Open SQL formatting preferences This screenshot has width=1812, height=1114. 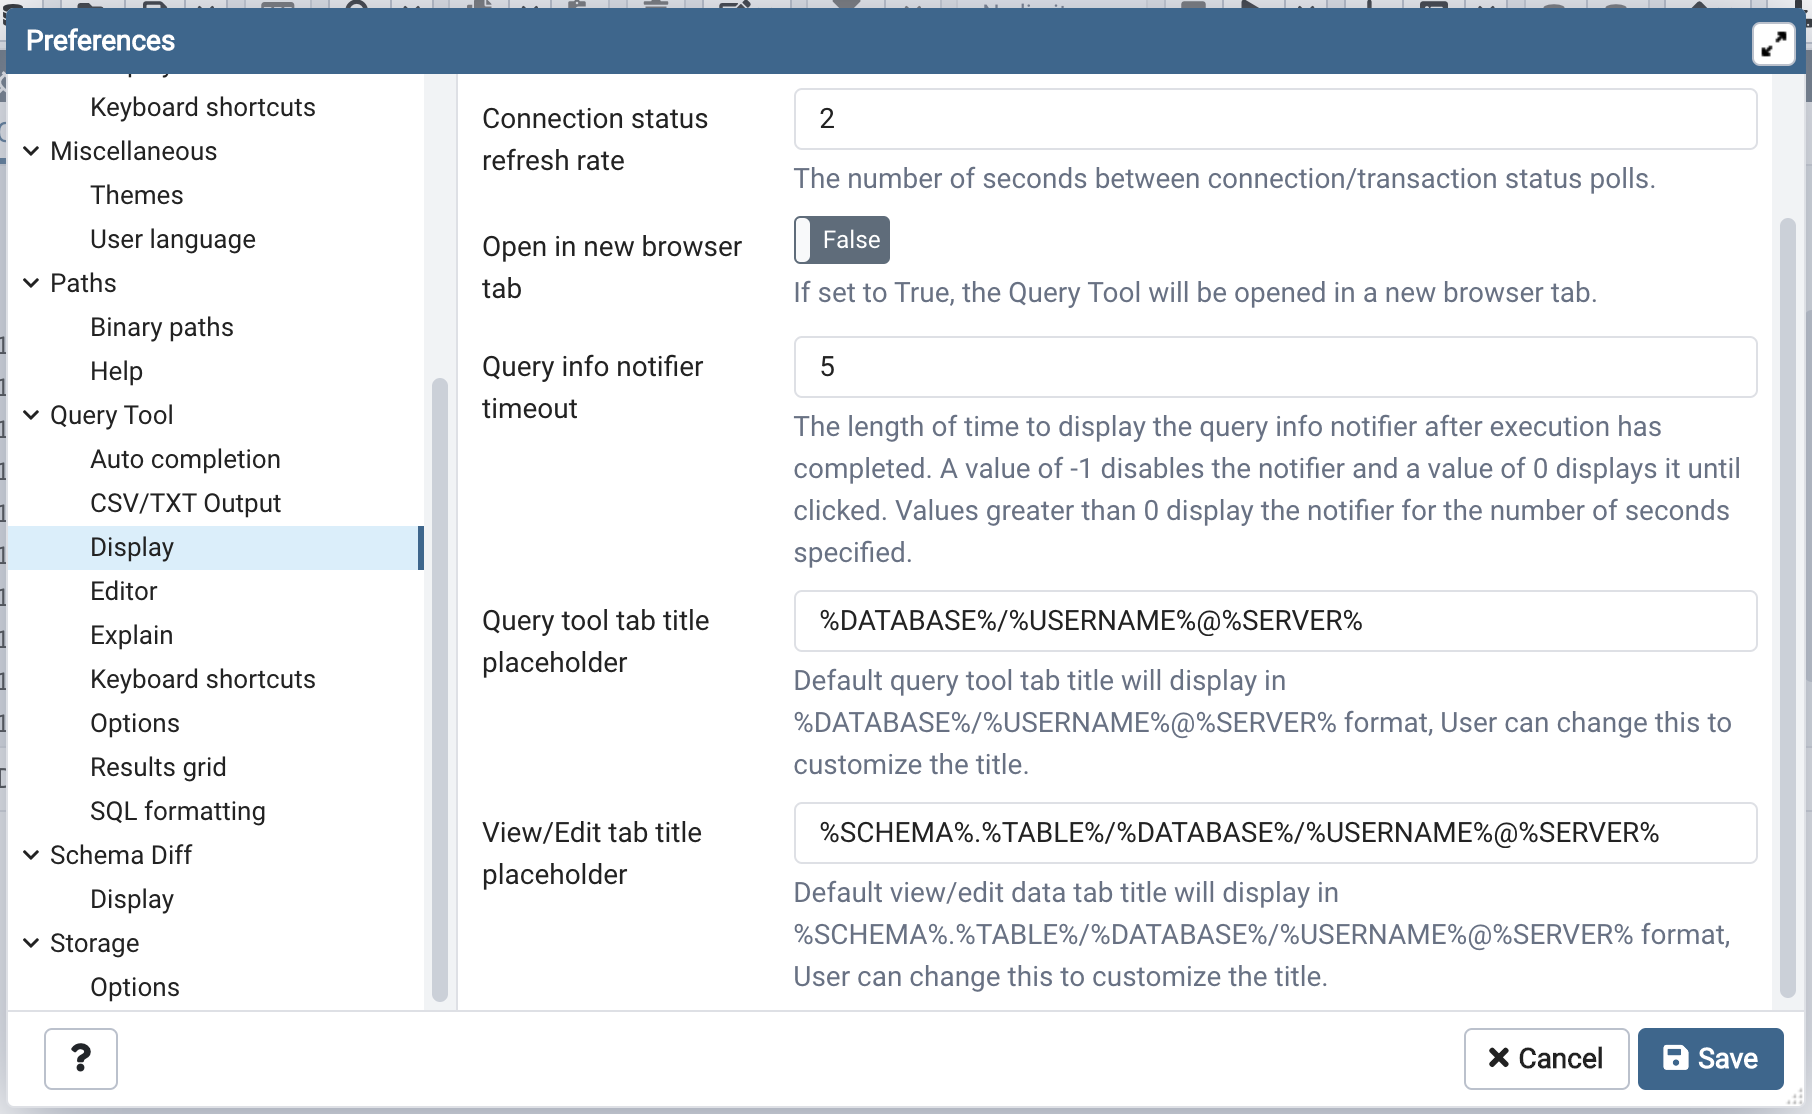coord(178,811)
